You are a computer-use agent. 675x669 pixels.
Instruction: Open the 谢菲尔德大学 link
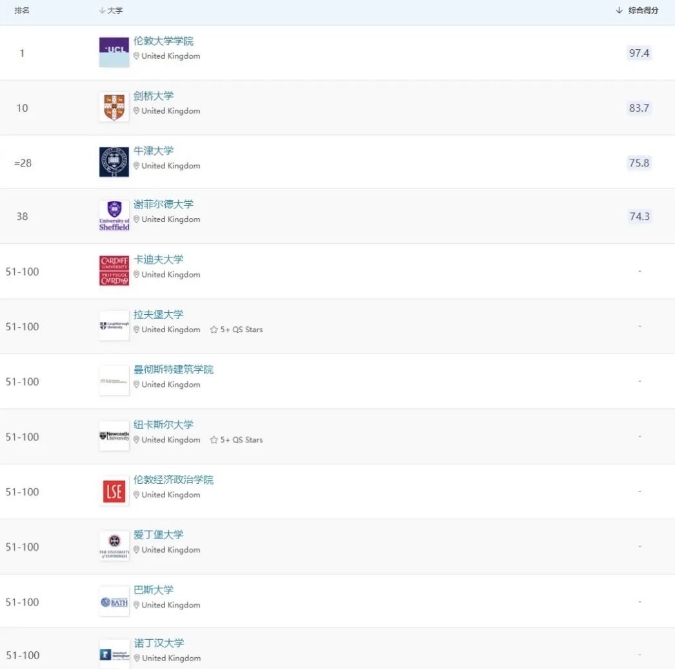tap(164, 204)
